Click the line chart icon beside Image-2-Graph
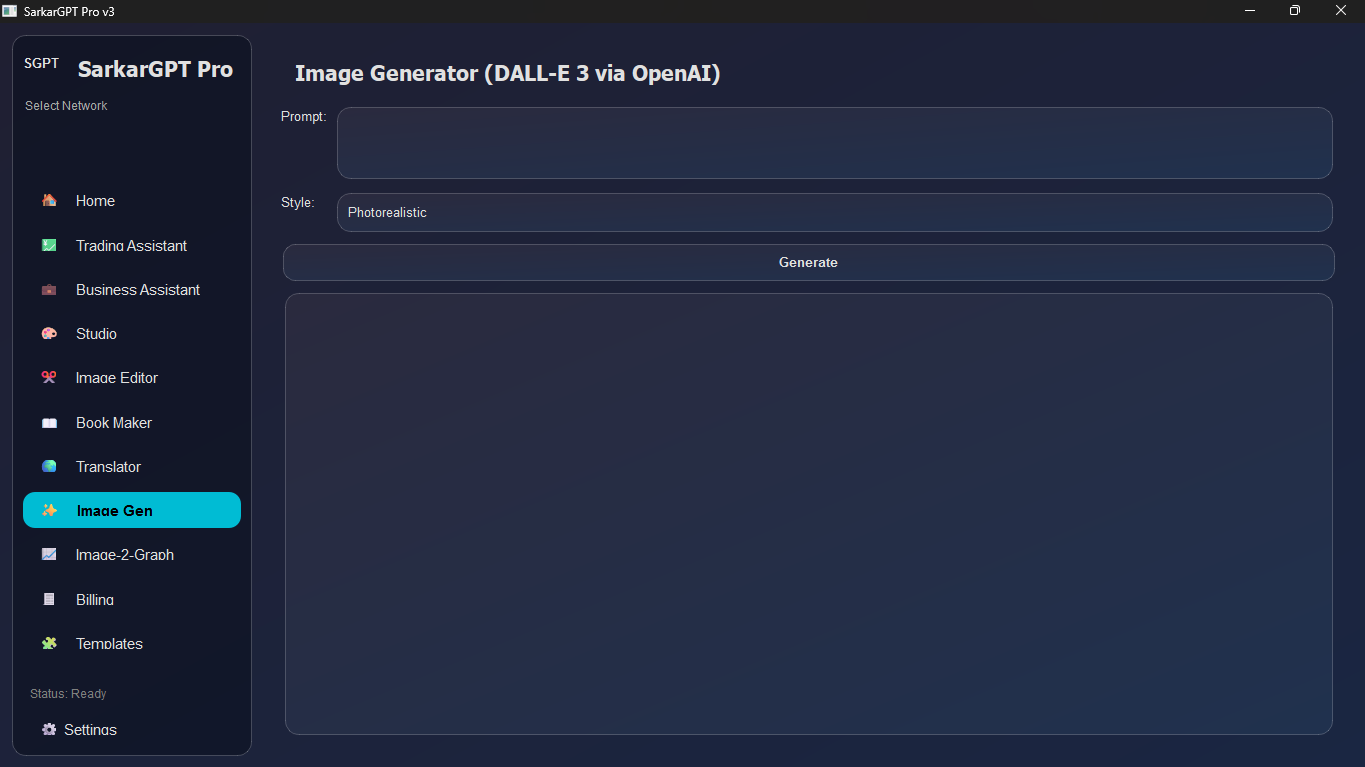1365x767 pixels. tap(49, 554)
